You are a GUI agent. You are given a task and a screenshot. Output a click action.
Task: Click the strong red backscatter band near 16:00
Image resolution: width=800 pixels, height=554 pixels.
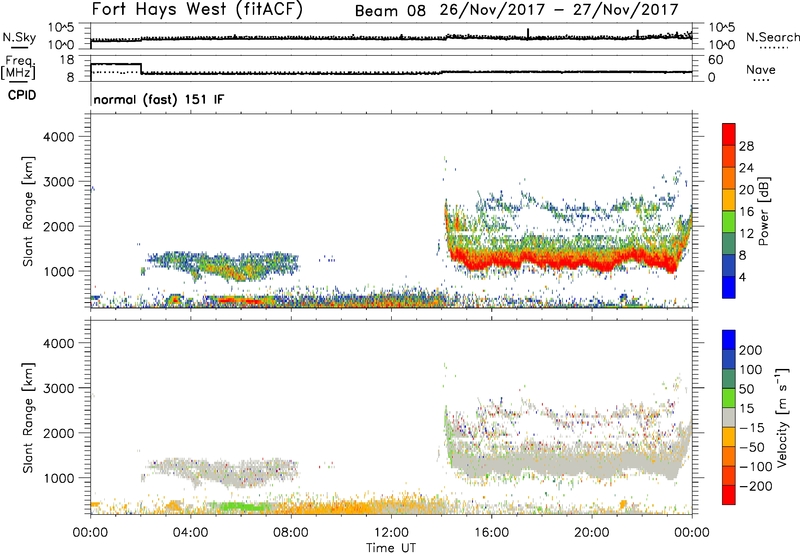(x=492, y=258)
